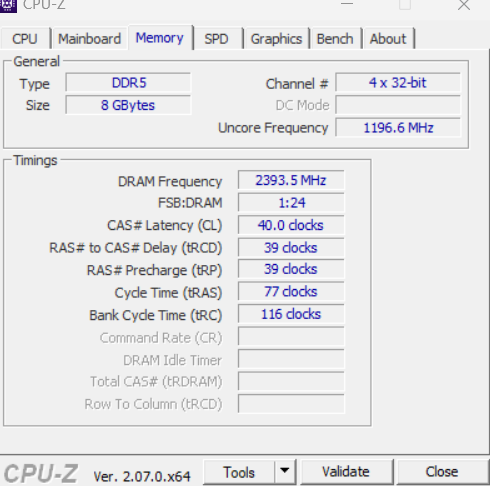Click the Size field showing 8 GBytes
Screen dimensions: 490x486
(x=128, y=105)
